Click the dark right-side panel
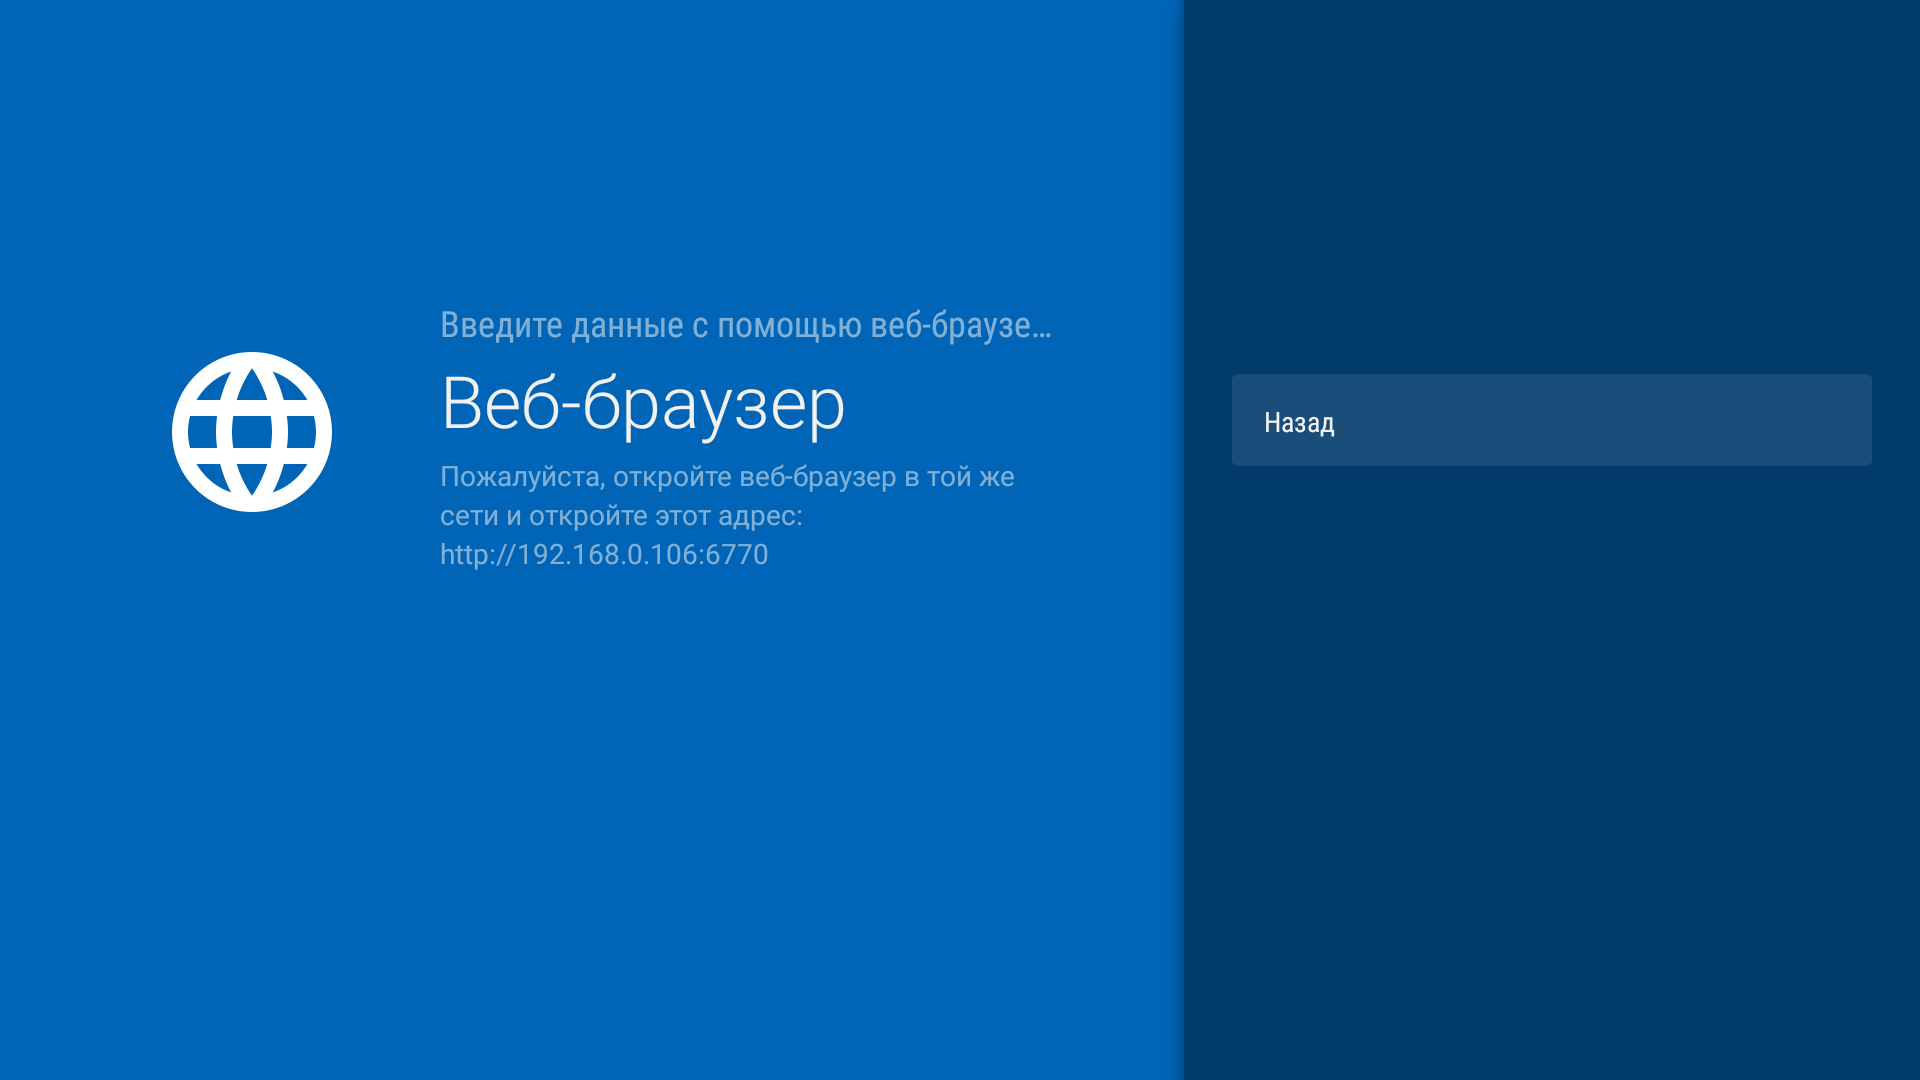 pos(1550,800)
